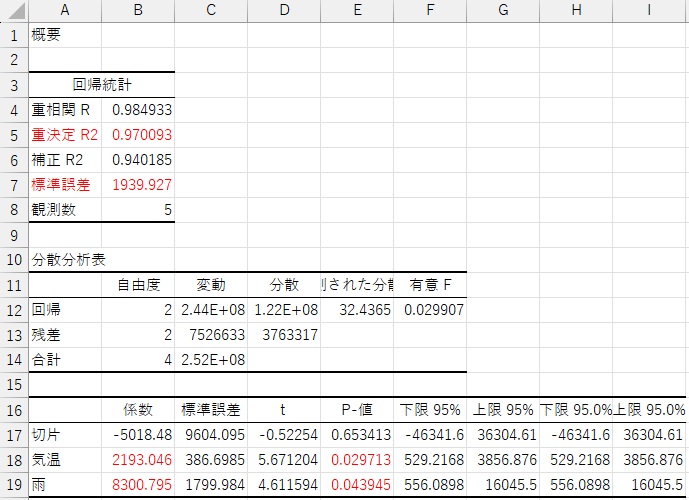Click column A header
689x500 pixels.
(65, 10)
